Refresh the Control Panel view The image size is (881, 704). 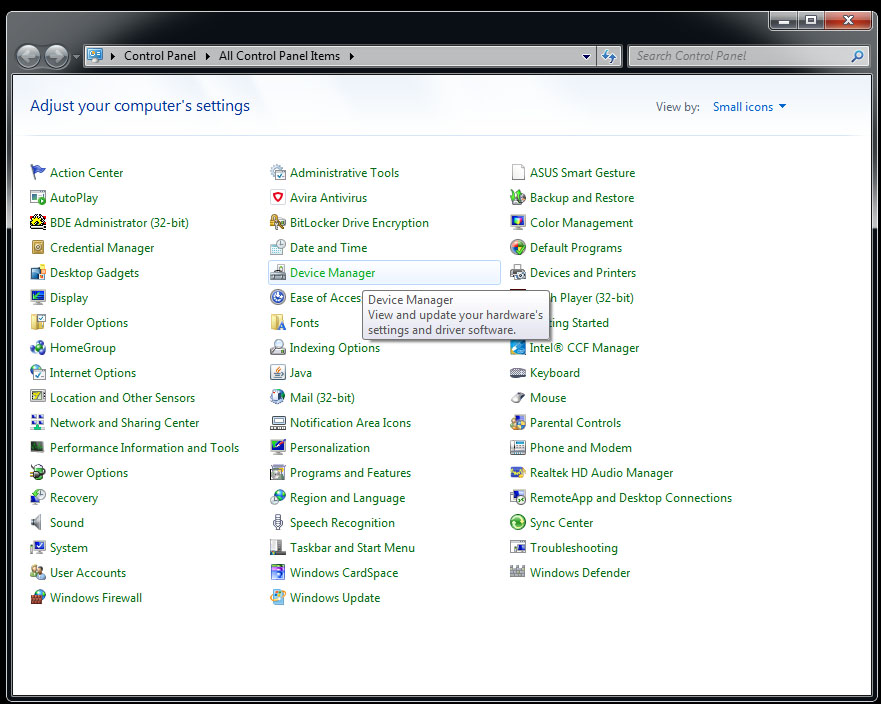tap(609, 56)
